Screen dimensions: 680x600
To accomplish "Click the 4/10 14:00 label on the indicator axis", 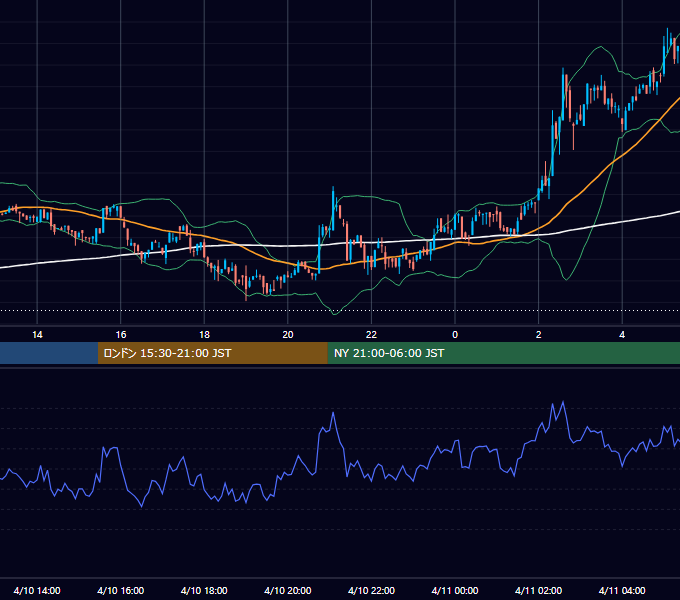I will pos(37,590).
